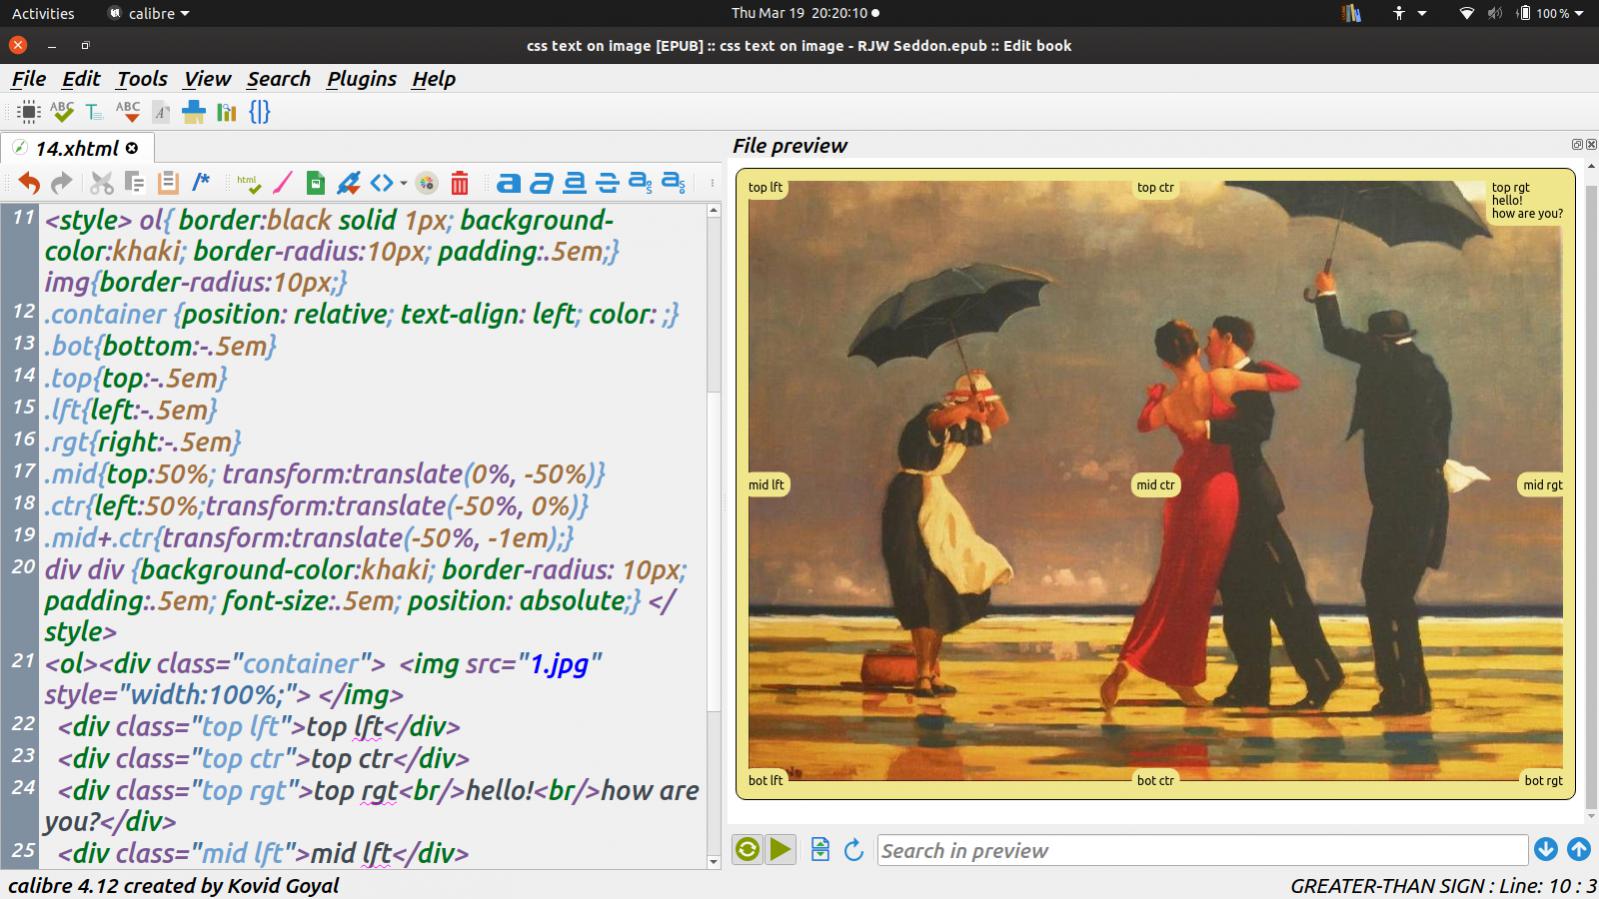Find previous match with blue up arrow

point(1579,849)
